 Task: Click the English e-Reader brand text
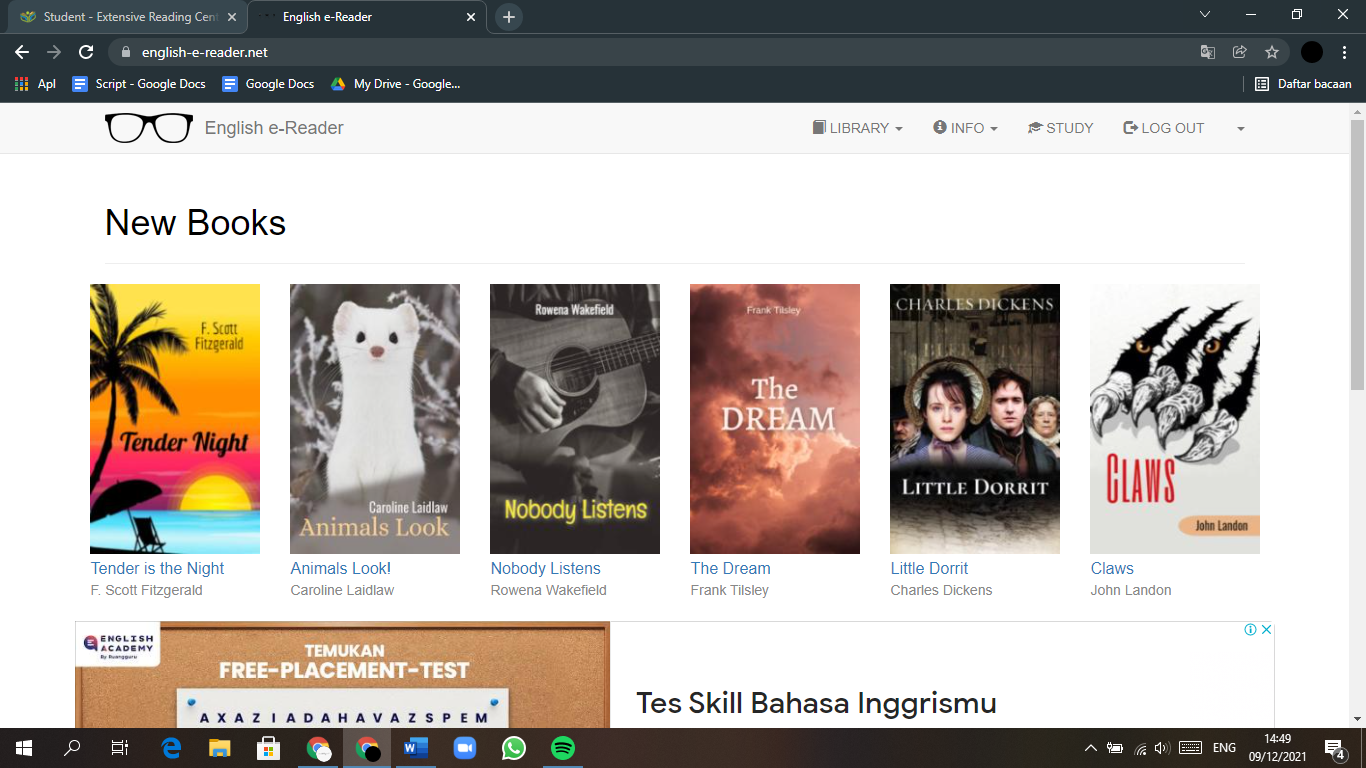tap(274, 128)
